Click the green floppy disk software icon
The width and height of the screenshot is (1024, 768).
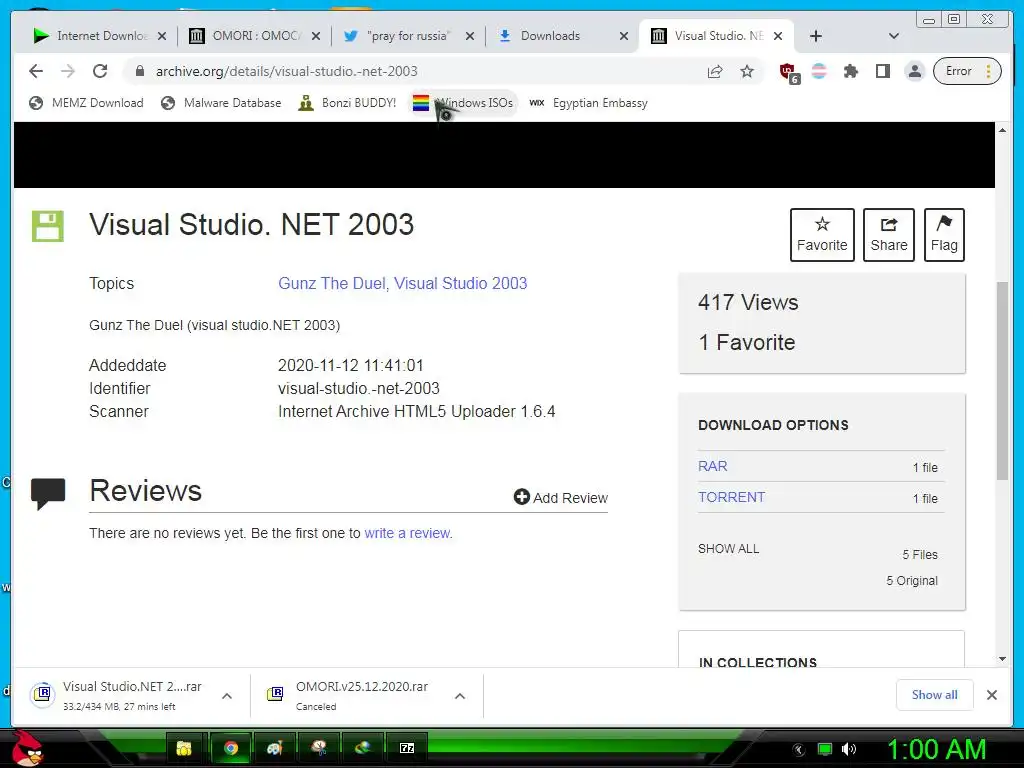click(48, 226)
